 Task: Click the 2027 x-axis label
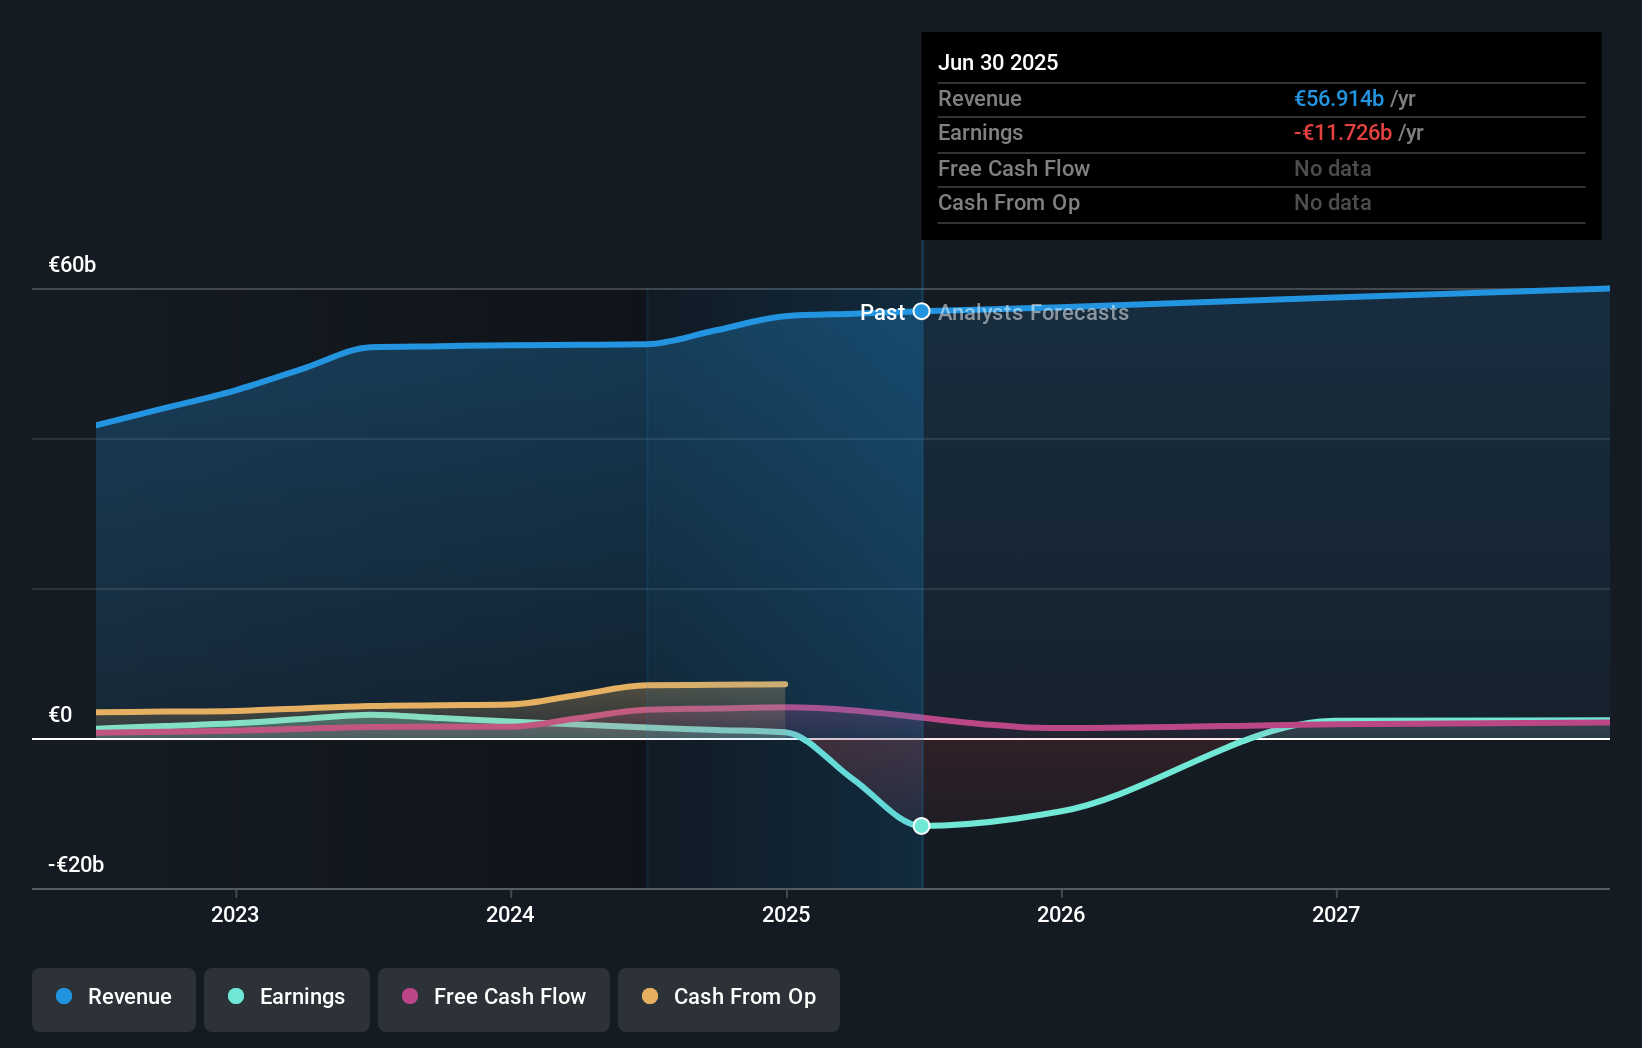(x=1336, y=915)
